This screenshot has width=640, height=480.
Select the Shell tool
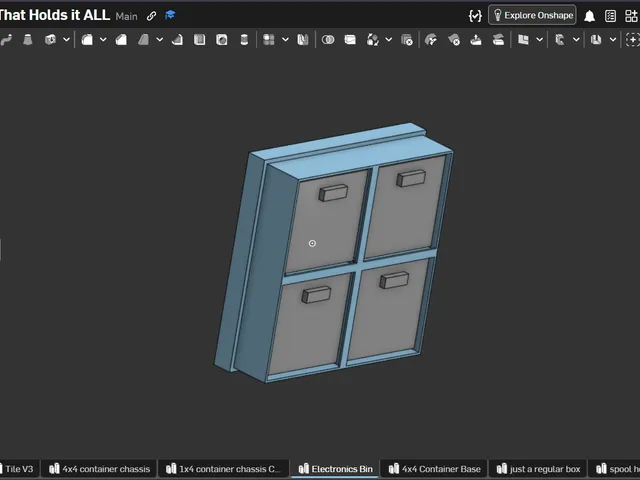(200, 40)
